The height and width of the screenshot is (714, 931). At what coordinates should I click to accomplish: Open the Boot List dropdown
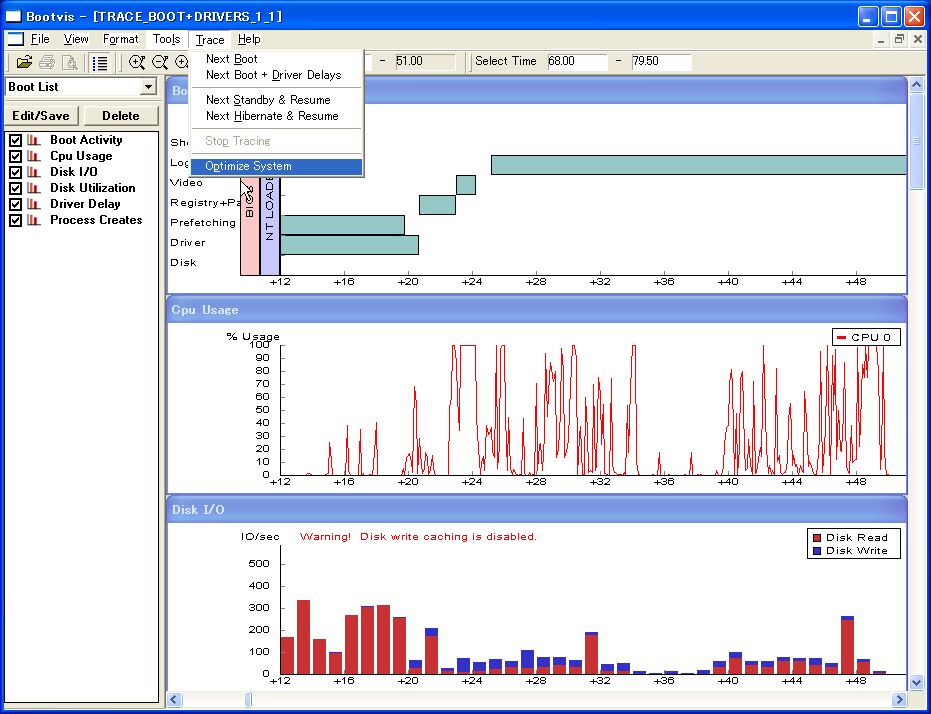click(x=148, y=87)
